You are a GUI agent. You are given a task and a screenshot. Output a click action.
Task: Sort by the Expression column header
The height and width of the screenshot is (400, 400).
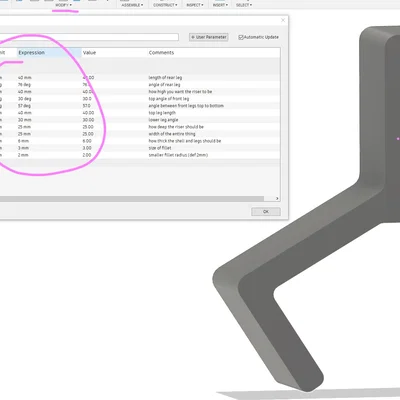[49, 53]
